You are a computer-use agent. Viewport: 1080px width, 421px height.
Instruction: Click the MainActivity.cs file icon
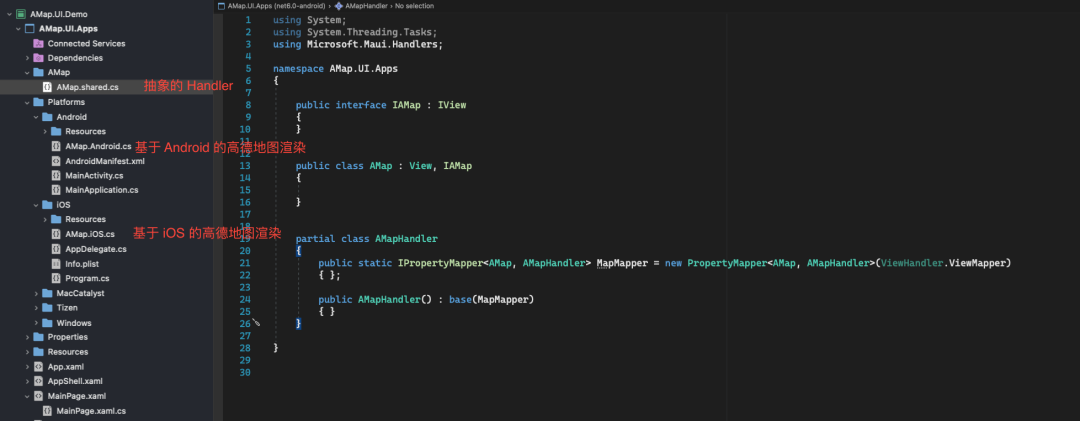click(x=56, y=176)
